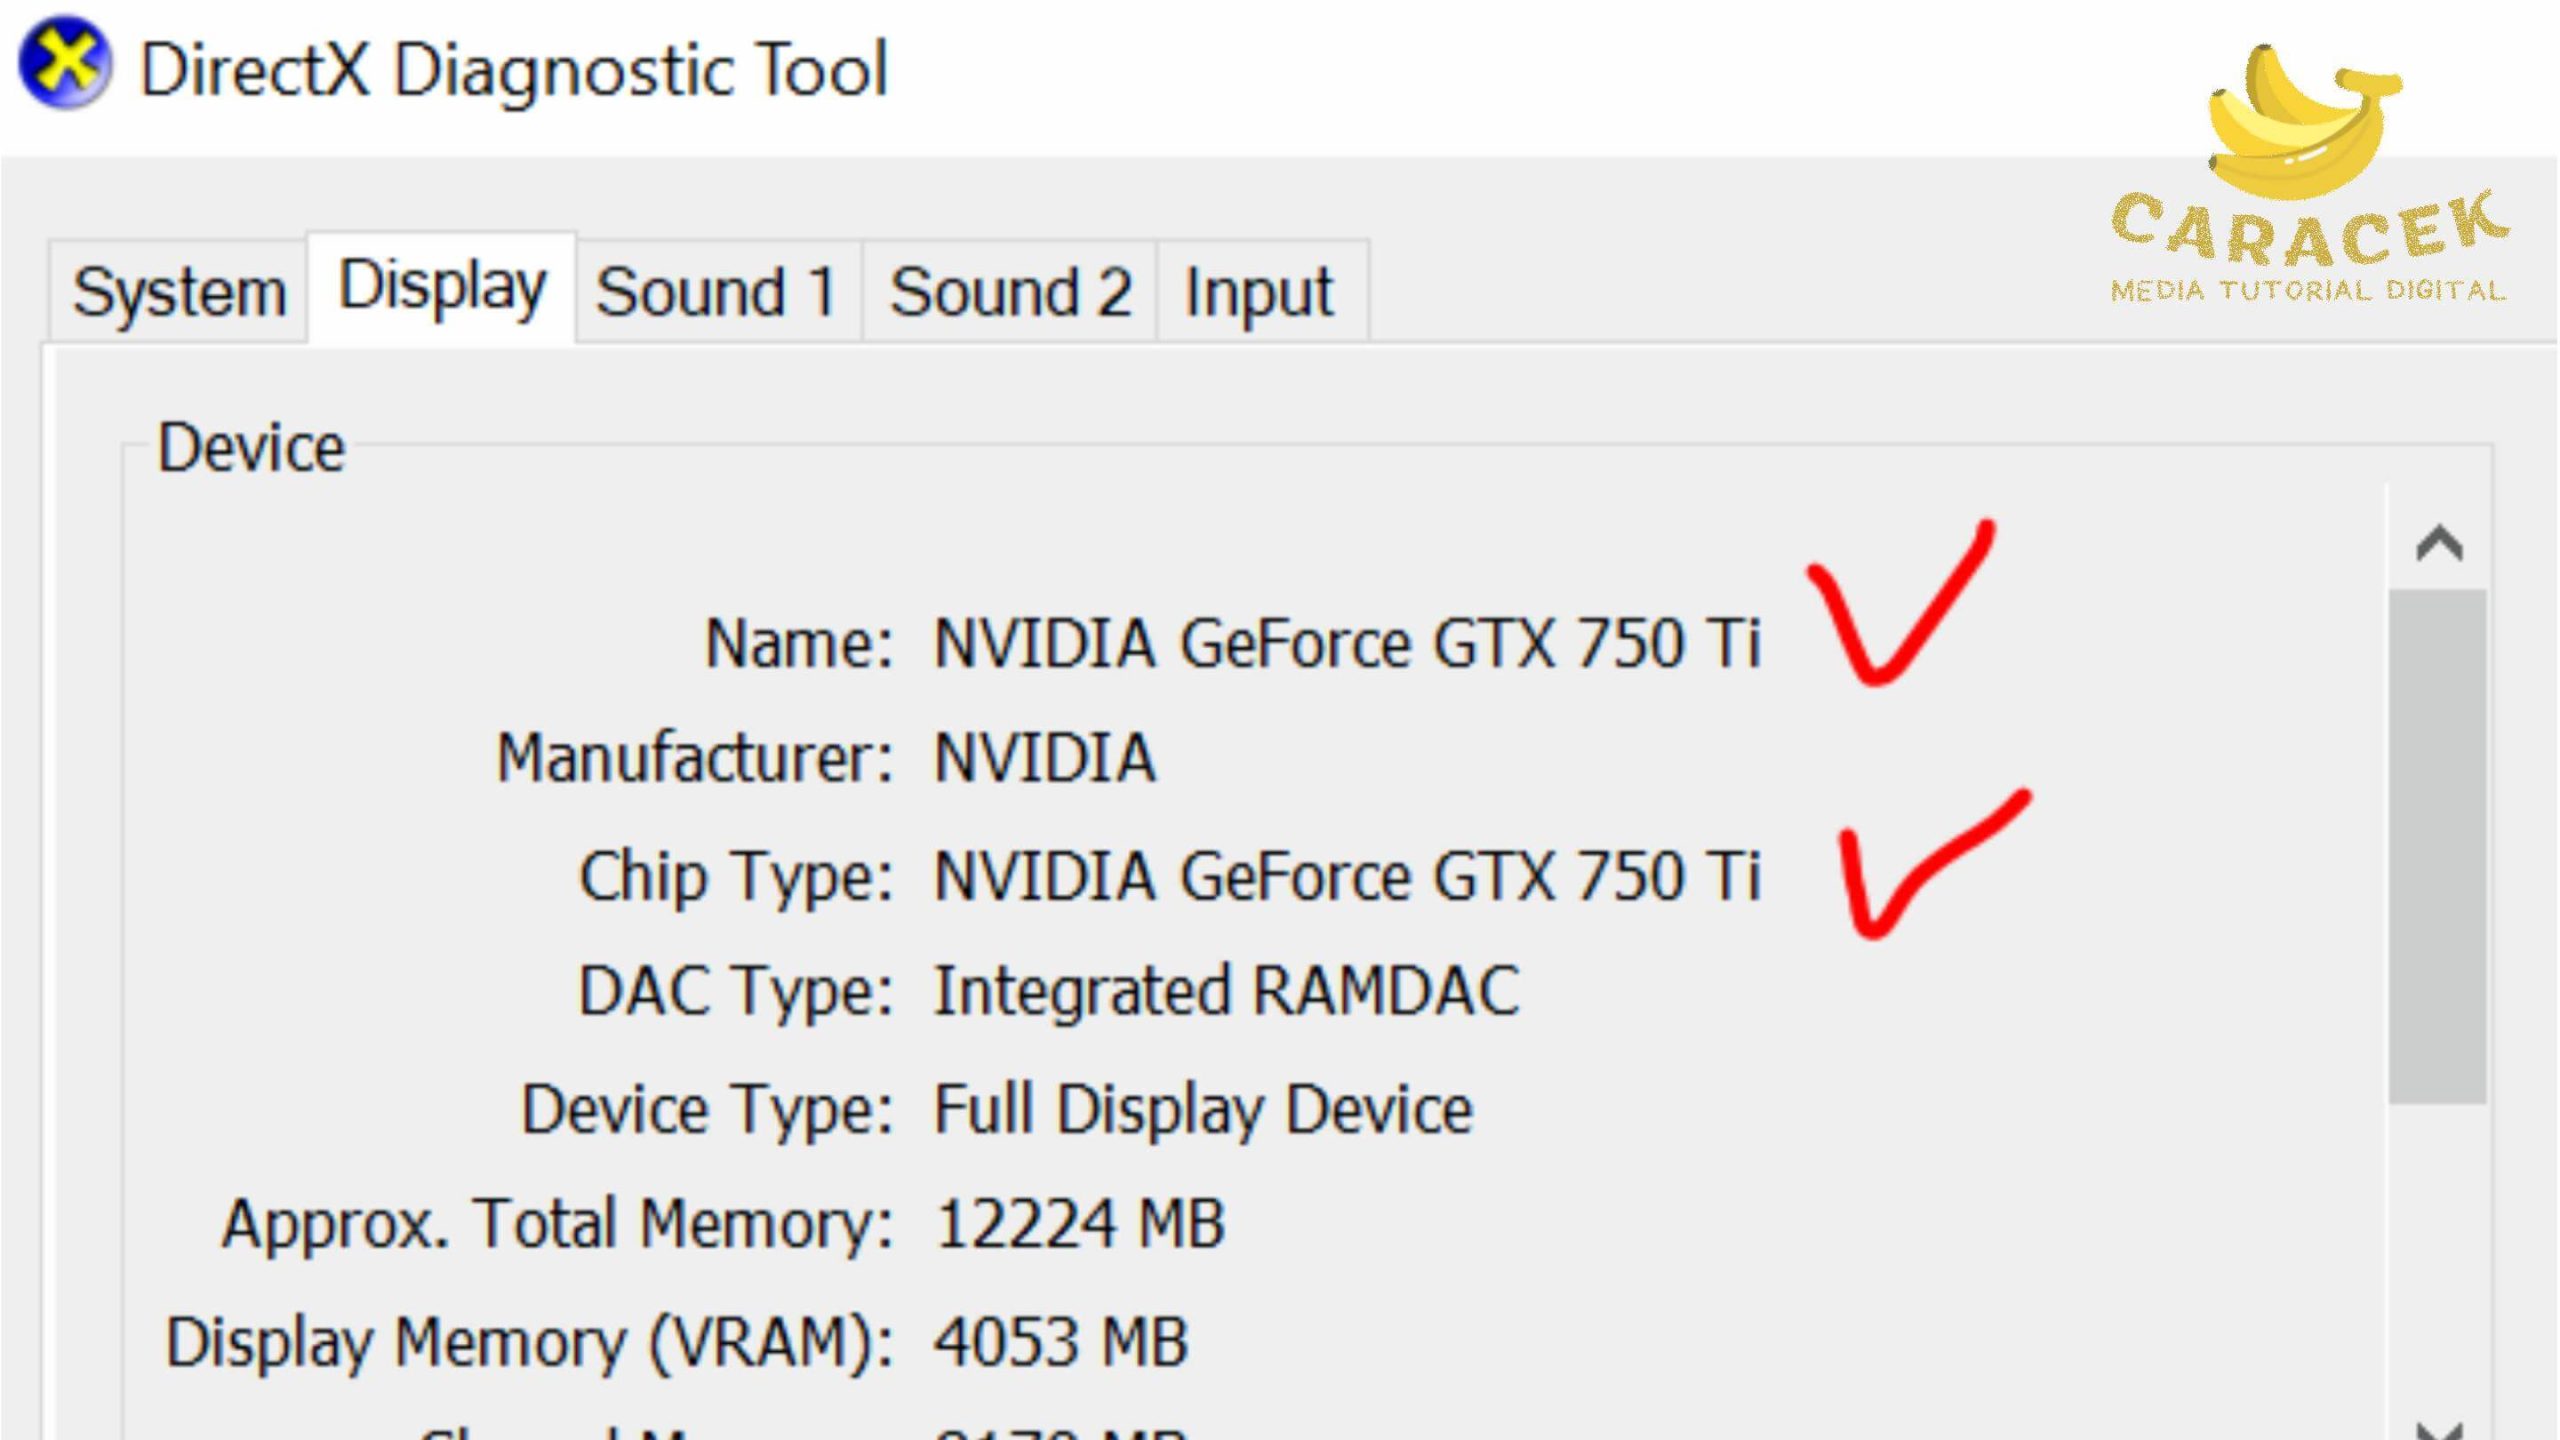This screenshot has width=2560, height=1440.
Task: Click the Device list scrollbar thumb
Action: (2438, 846)
